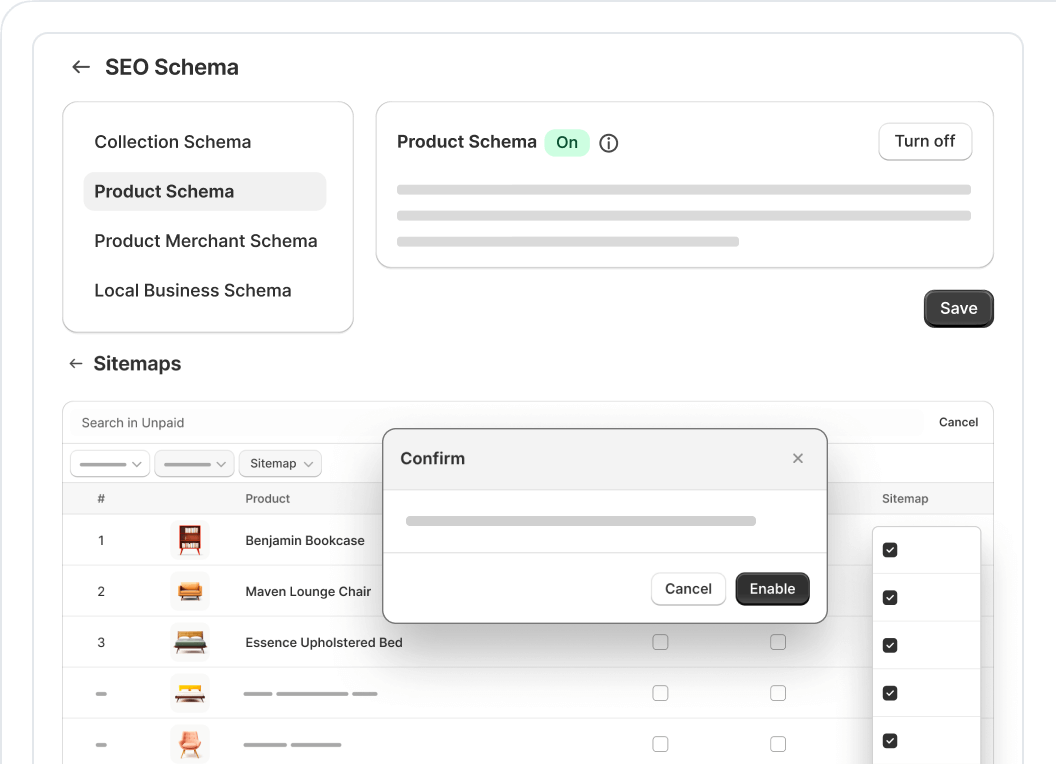Uncheck Sitemap checkbox for Benjamin Bookcase
The width and height of the screenshot is (1056, 764).
[890, 550]
